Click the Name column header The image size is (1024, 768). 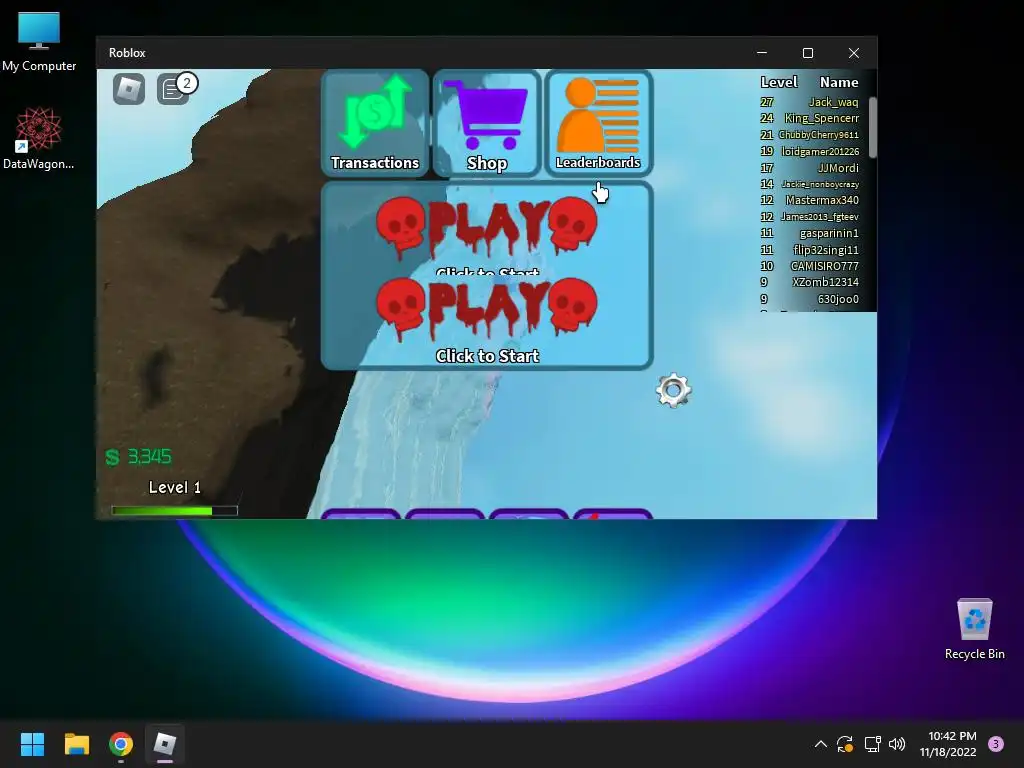tap(839, 82)
